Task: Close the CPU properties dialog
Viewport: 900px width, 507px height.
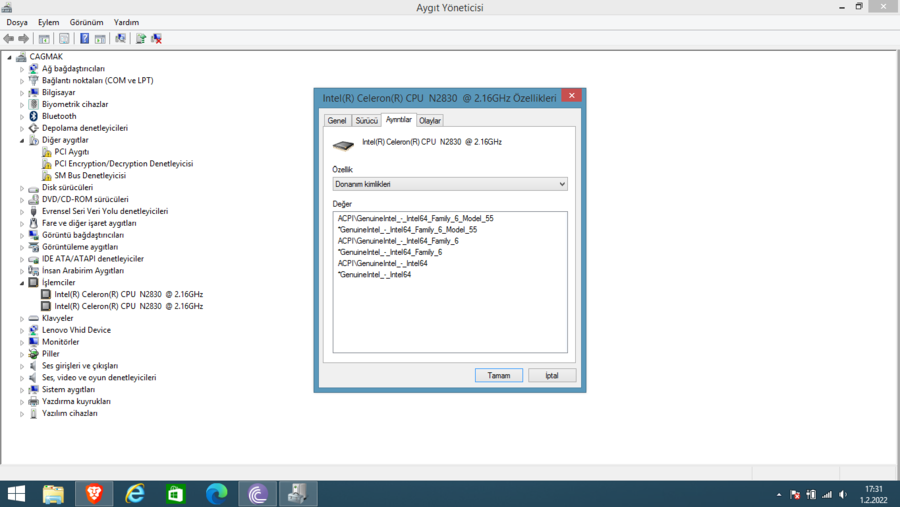Action: 572,96
